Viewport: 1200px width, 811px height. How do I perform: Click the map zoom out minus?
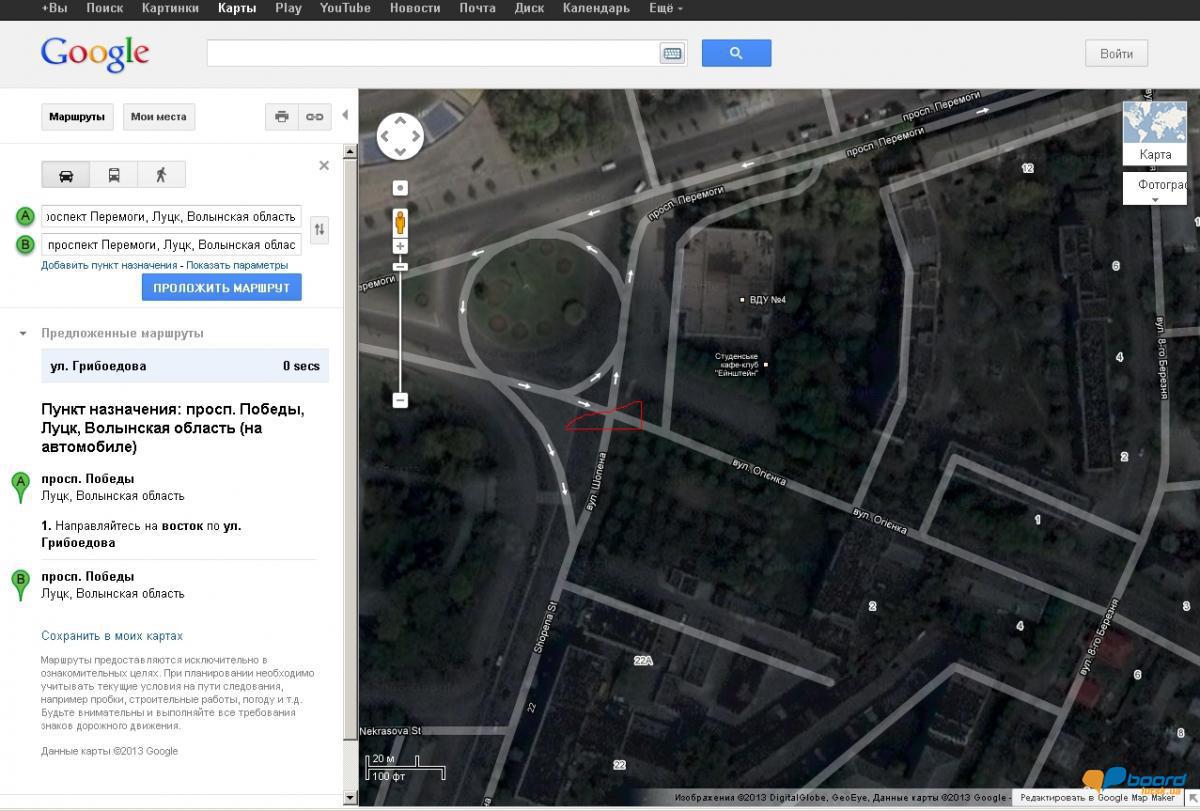click(x=400, y=400)
